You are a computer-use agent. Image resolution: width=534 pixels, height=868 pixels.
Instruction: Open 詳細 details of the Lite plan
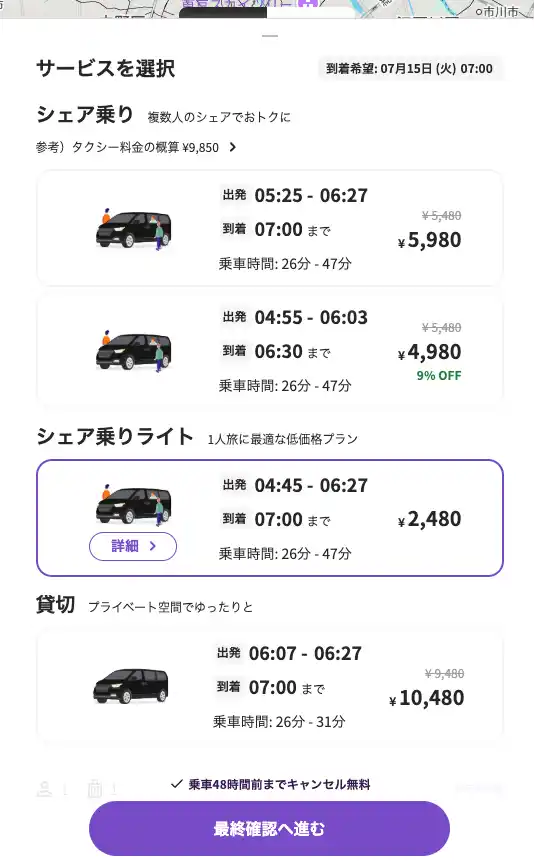(x=133, y=546)
